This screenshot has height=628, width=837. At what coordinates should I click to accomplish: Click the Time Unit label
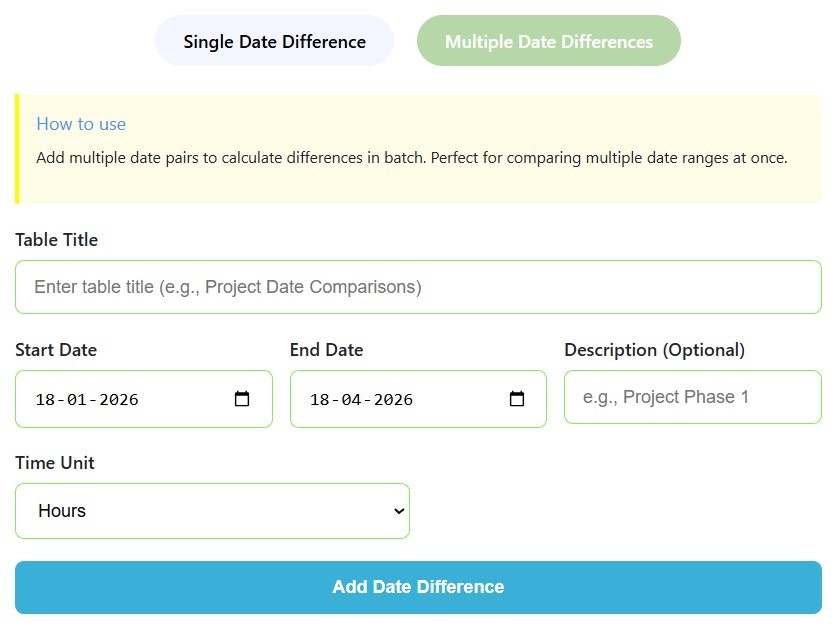[x=55, y=463]
